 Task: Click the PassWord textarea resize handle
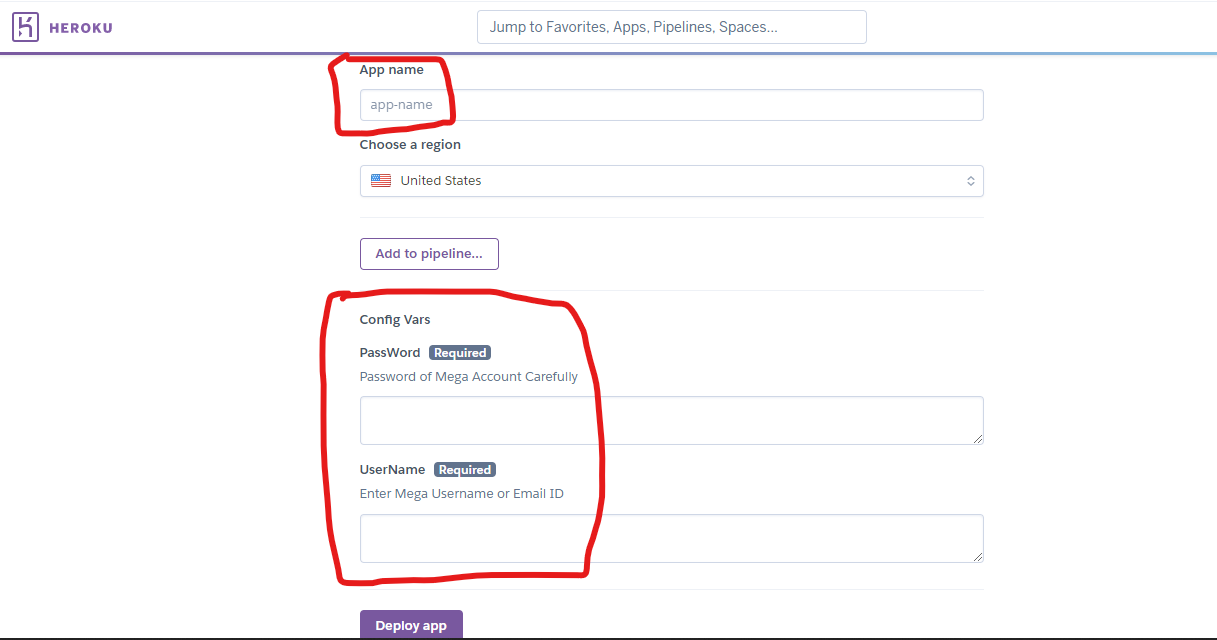pos(977,438)
